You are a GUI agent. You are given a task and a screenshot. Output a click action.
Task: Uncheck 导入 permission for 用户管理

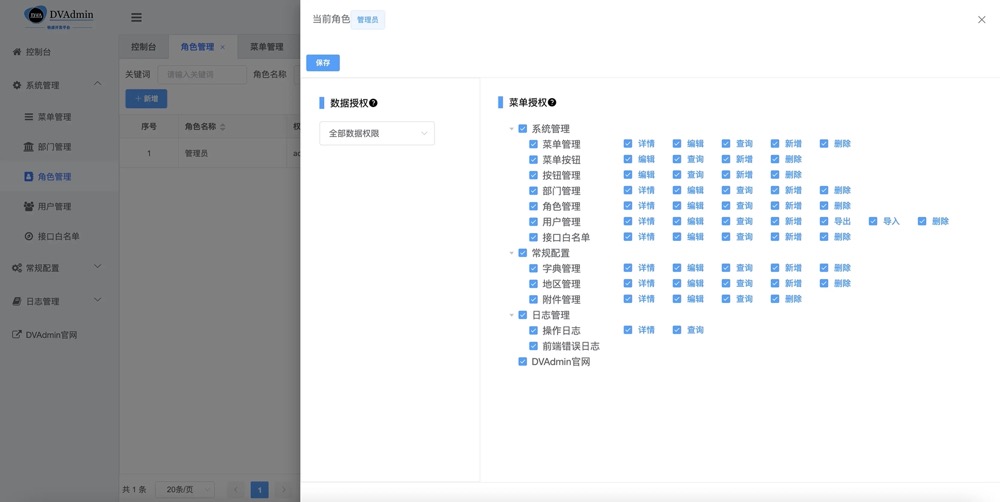click(873, 221)
